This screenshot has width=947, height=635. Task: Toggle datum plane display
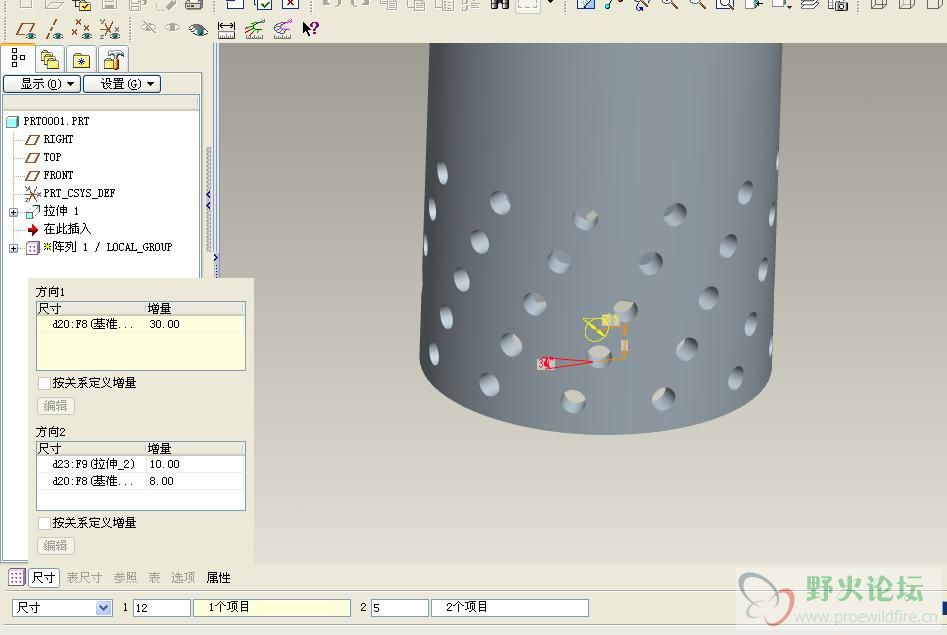[x=25, y=29]
